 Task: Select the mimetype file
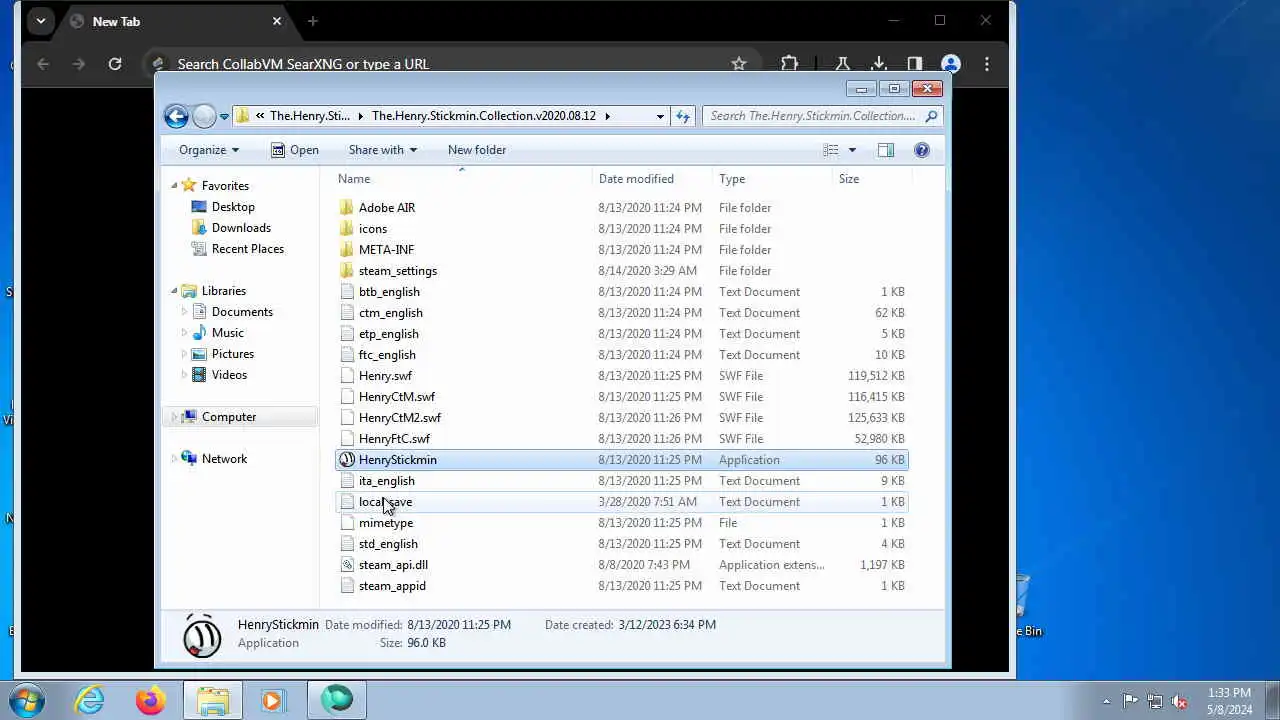[385, 523]
